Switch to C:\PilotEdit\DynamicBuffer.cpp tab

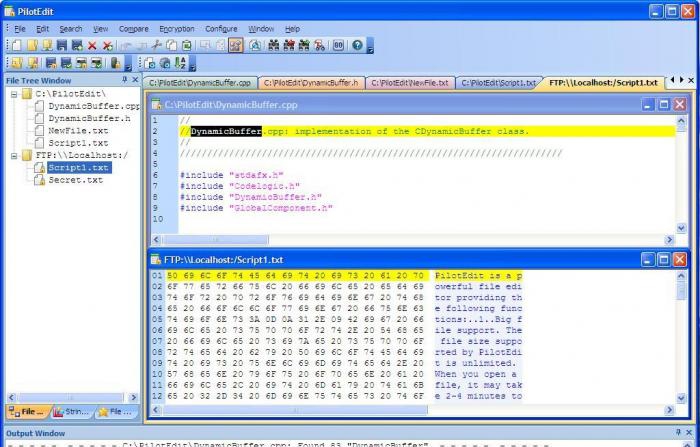(200, 83)
